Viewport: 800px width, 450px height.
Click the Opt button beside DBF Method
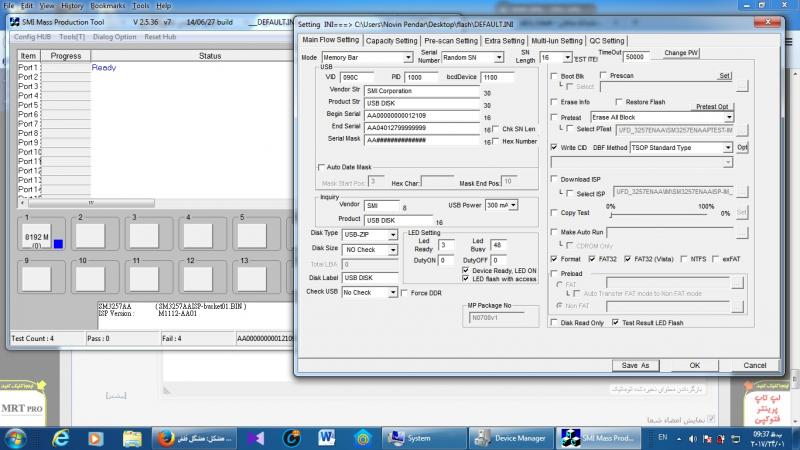(742, 147)
